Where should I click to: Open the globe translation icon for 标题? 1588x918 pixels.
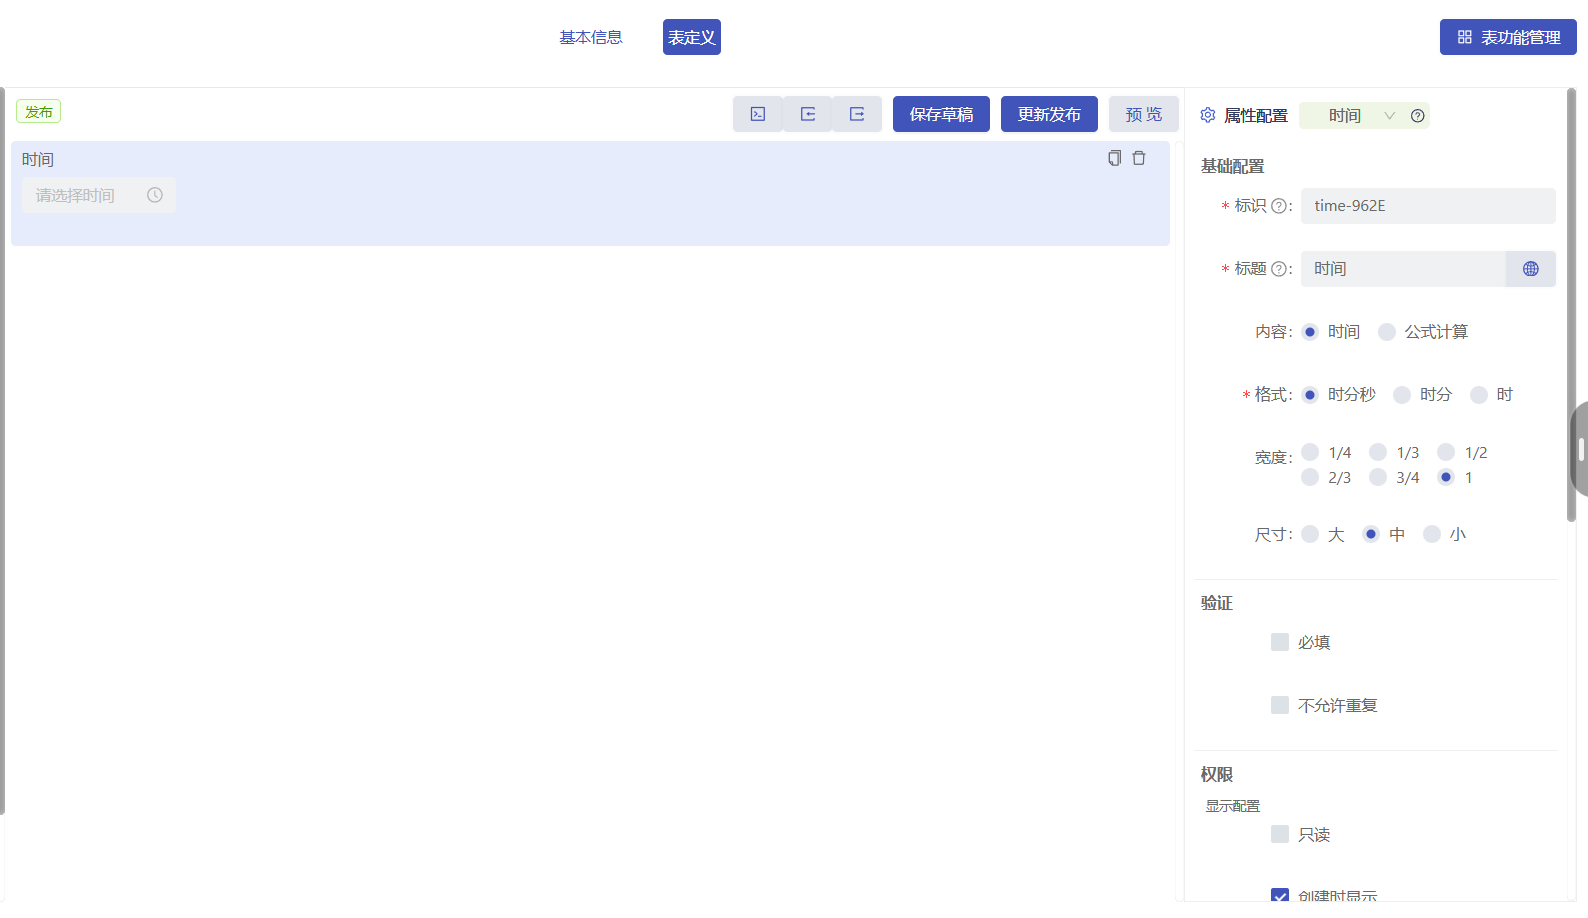[1531, 269]
